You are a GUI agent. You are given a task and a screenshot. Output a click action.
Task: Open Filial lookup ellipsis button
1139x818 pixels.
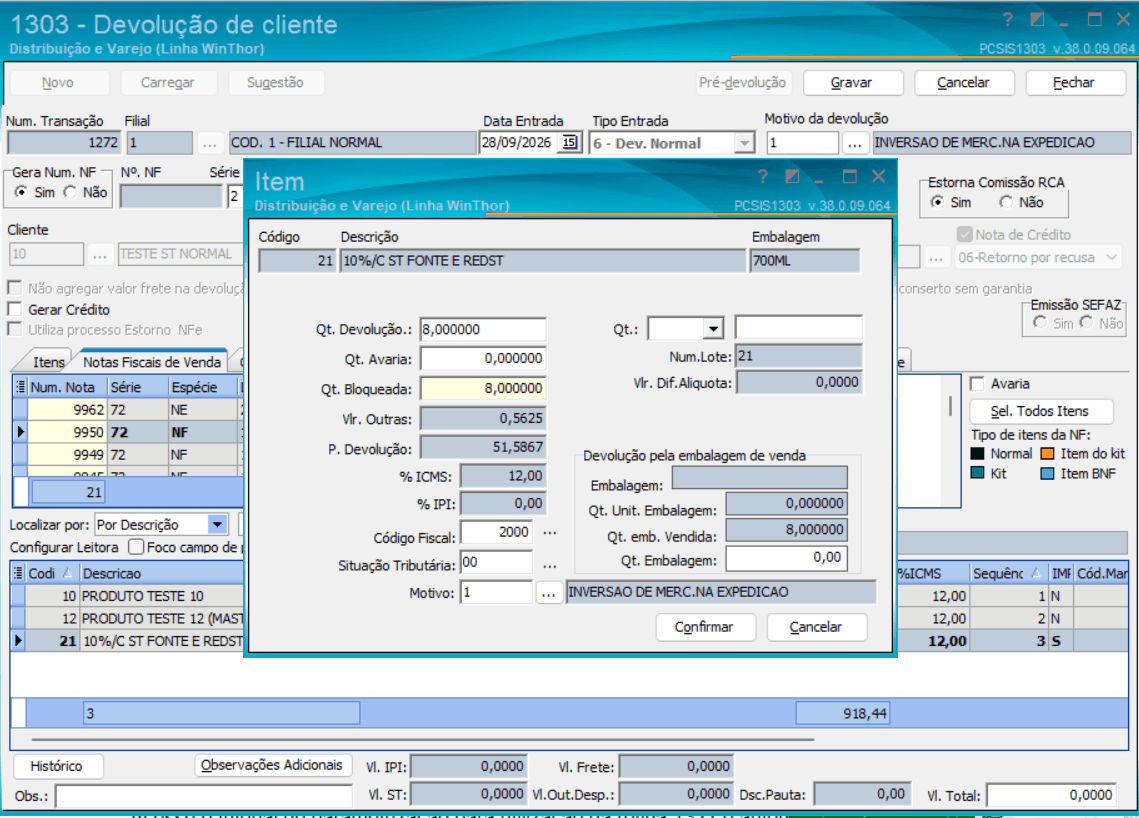[210, 143]
